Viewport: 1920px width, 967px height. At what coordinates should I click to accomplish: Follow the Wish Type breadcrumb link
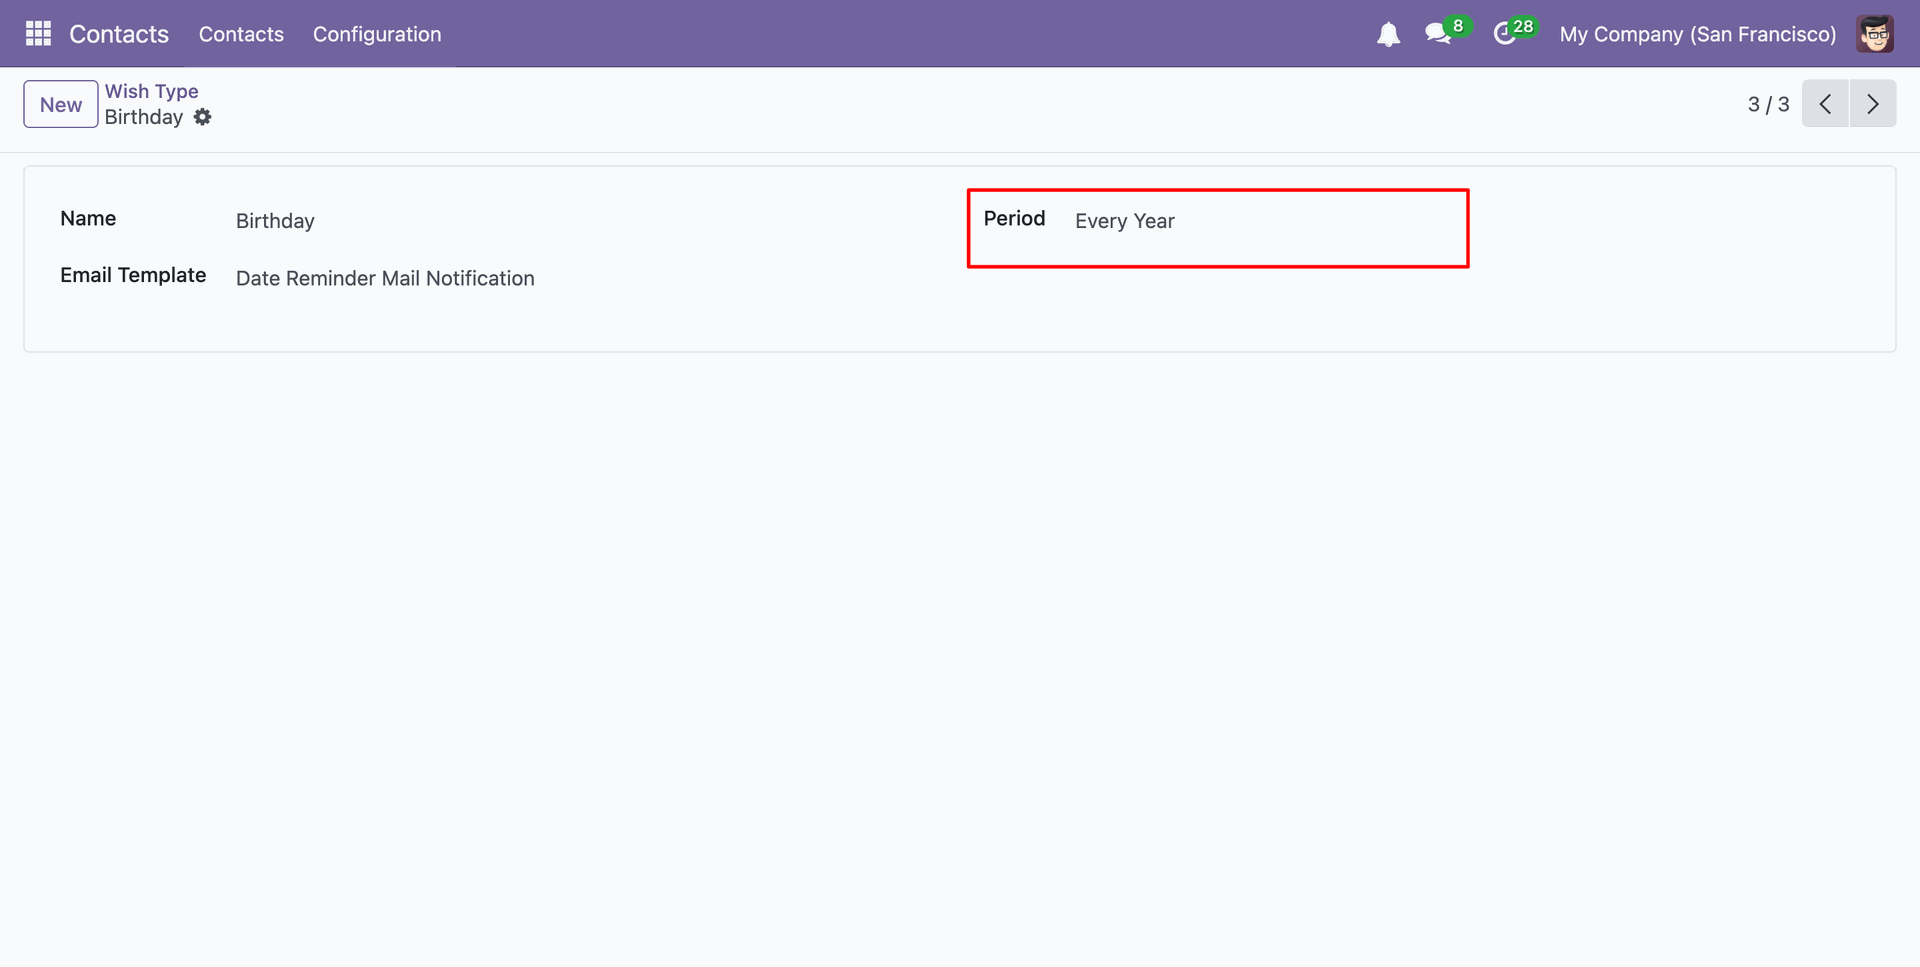point(152,91)
